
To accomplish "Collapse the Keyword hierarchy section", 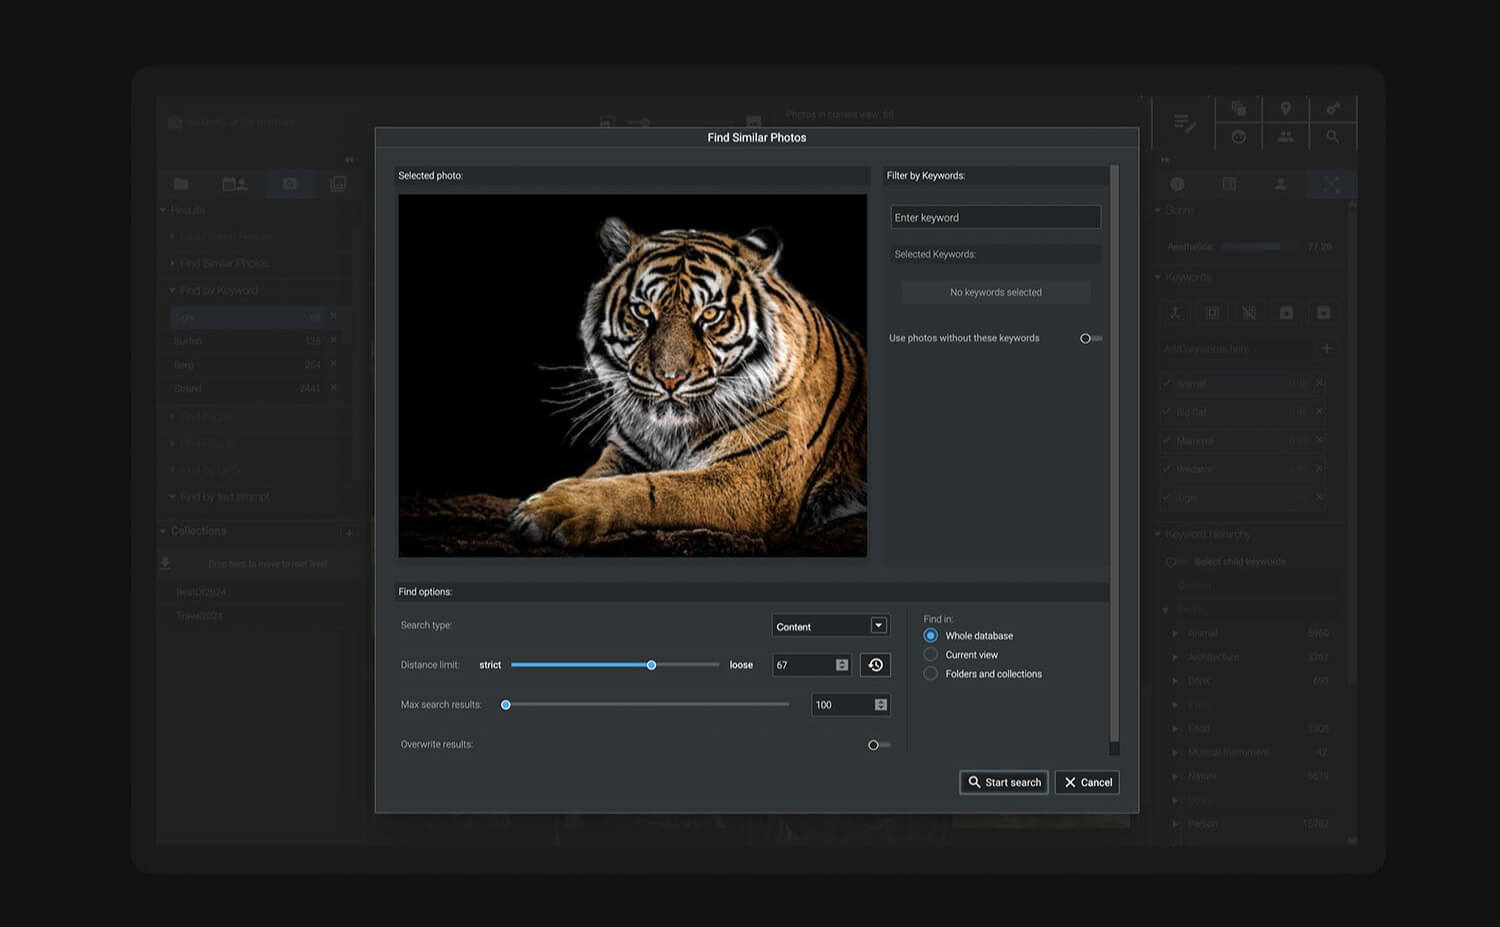I will (x=1158, y=534).
